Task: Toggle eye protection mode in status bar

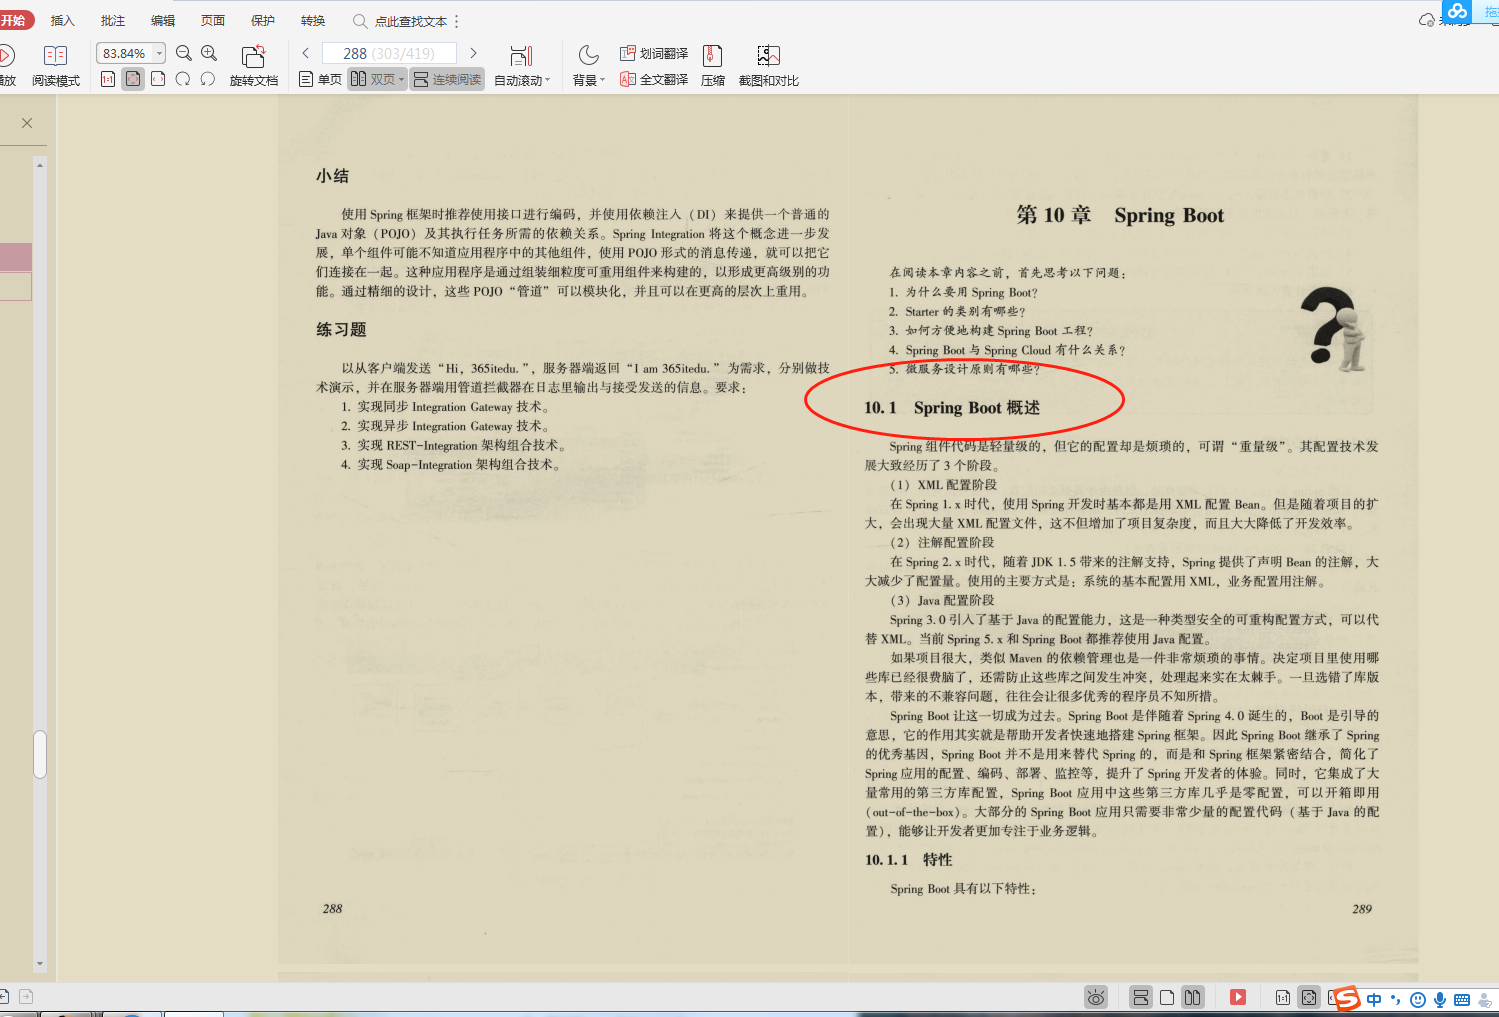Action: coord(1096,997)
